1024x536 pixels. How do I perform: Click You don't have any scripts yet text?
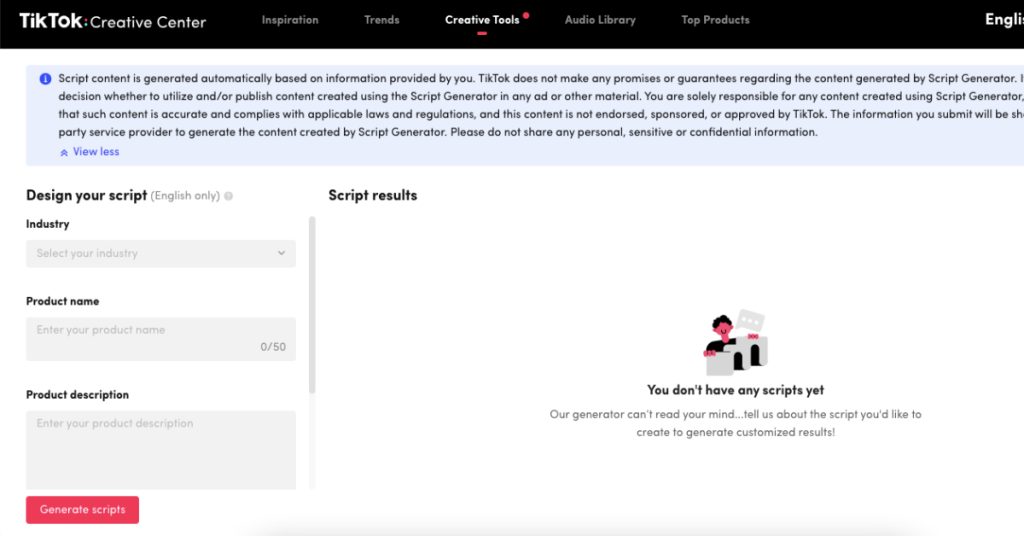(x=735, y=390)
